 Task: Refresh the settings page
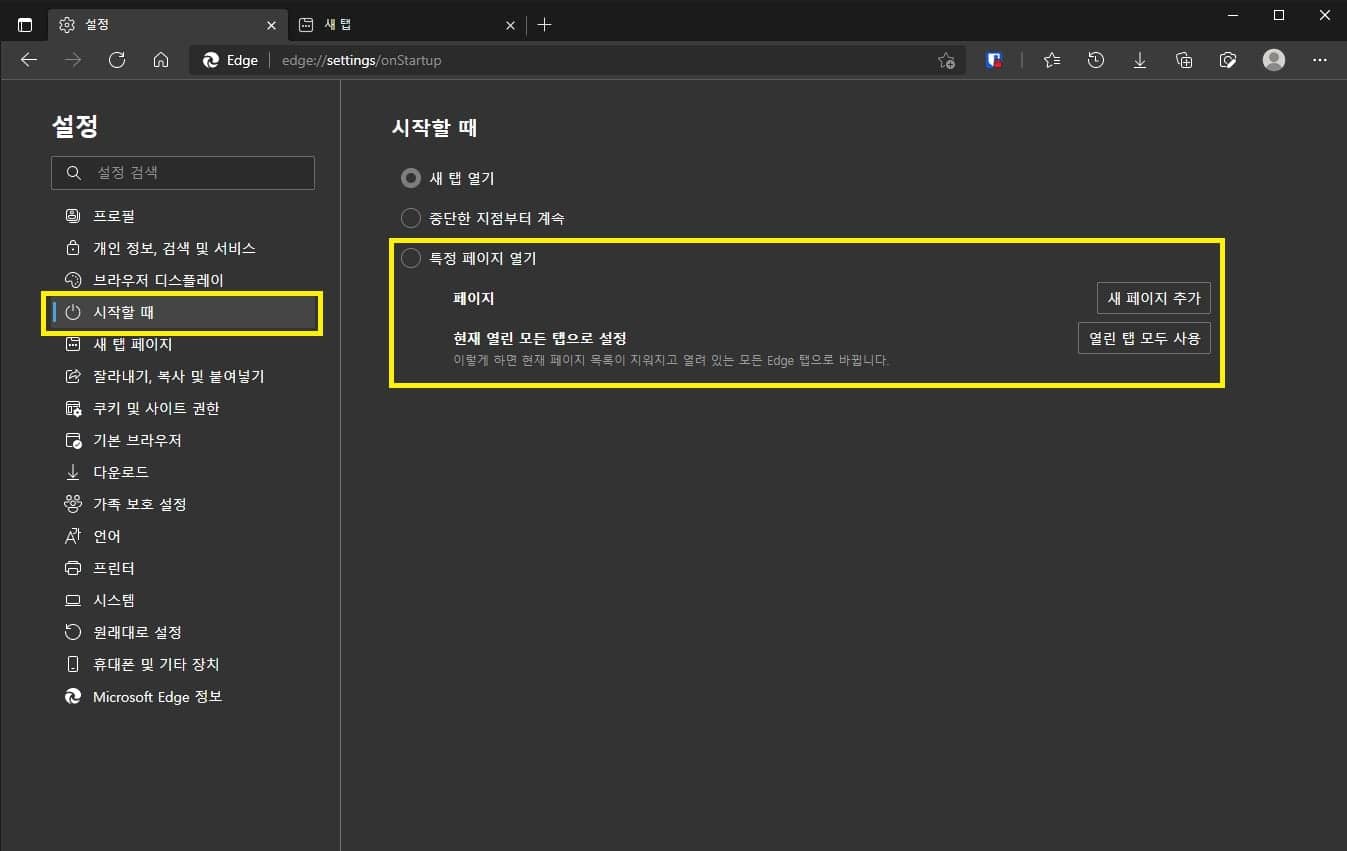point(117,60)
